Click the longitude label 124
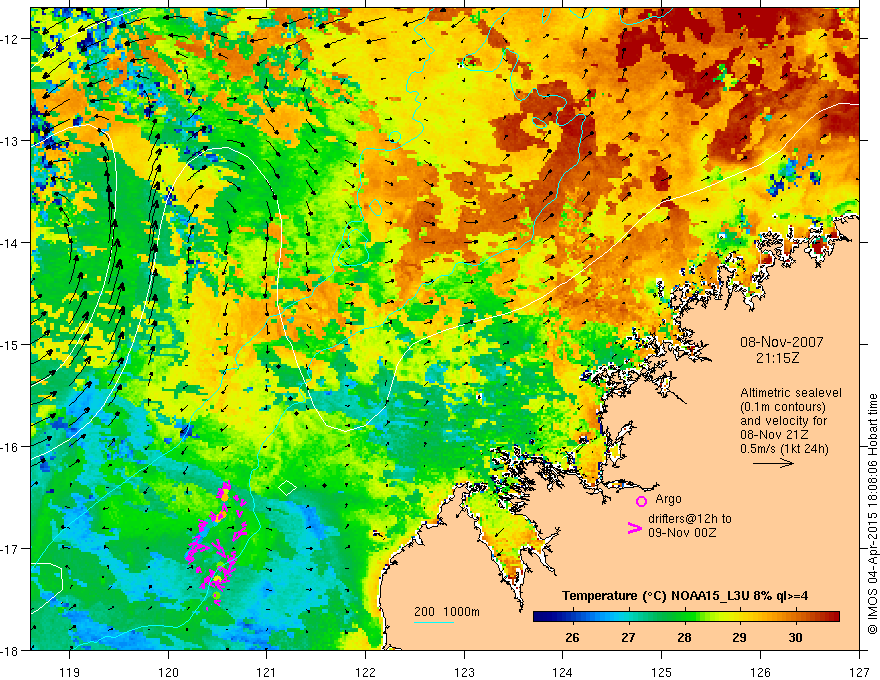The image size is (880, 680). pyautogui.click(x=563, y=672)
